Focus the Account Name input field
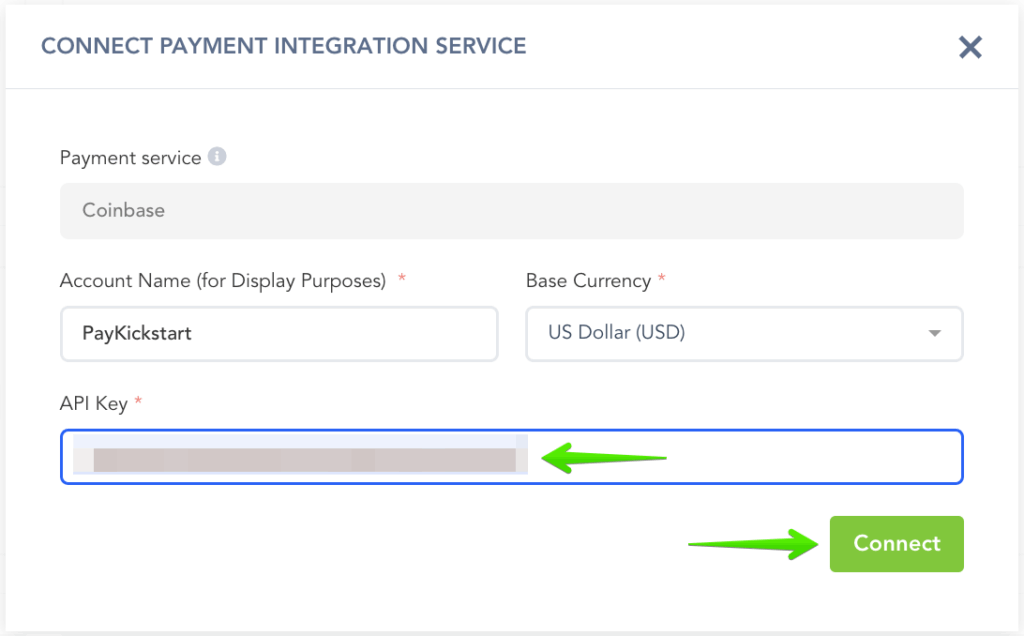 pos(278,334)
